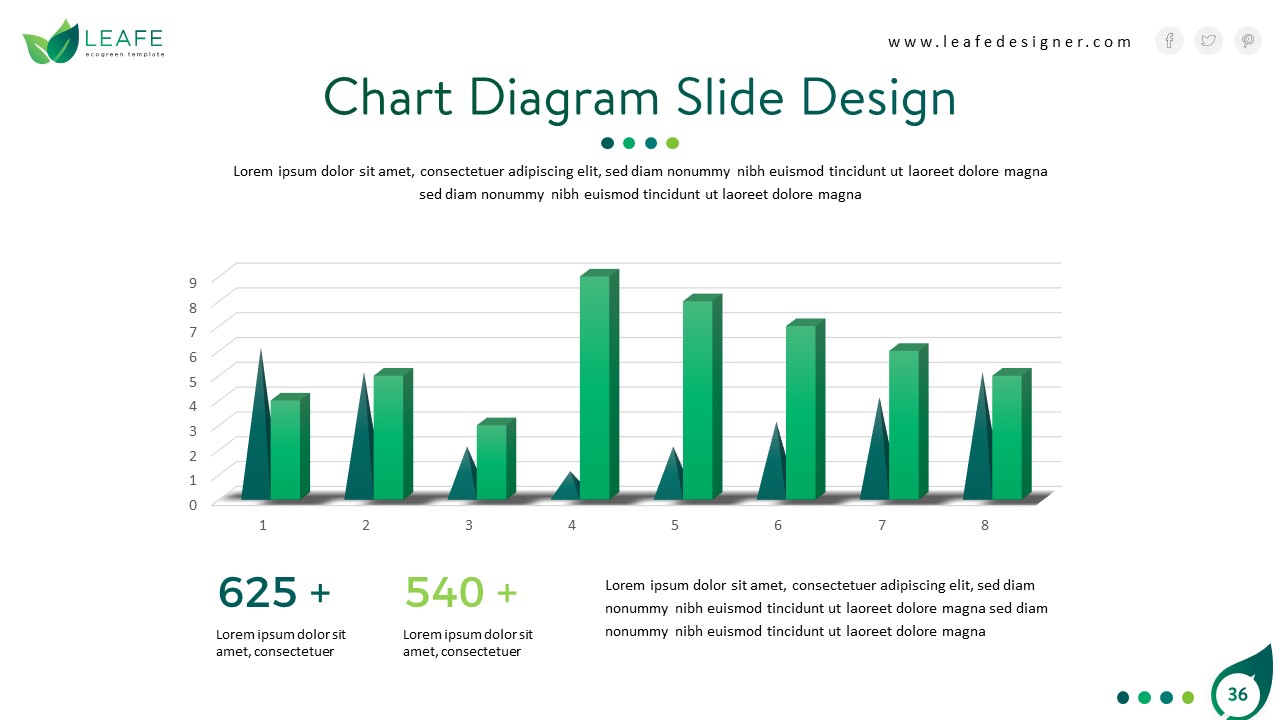Open the www.leafedesigner.com link
The image size is (1280, 720).
(x=1010, y=42)
